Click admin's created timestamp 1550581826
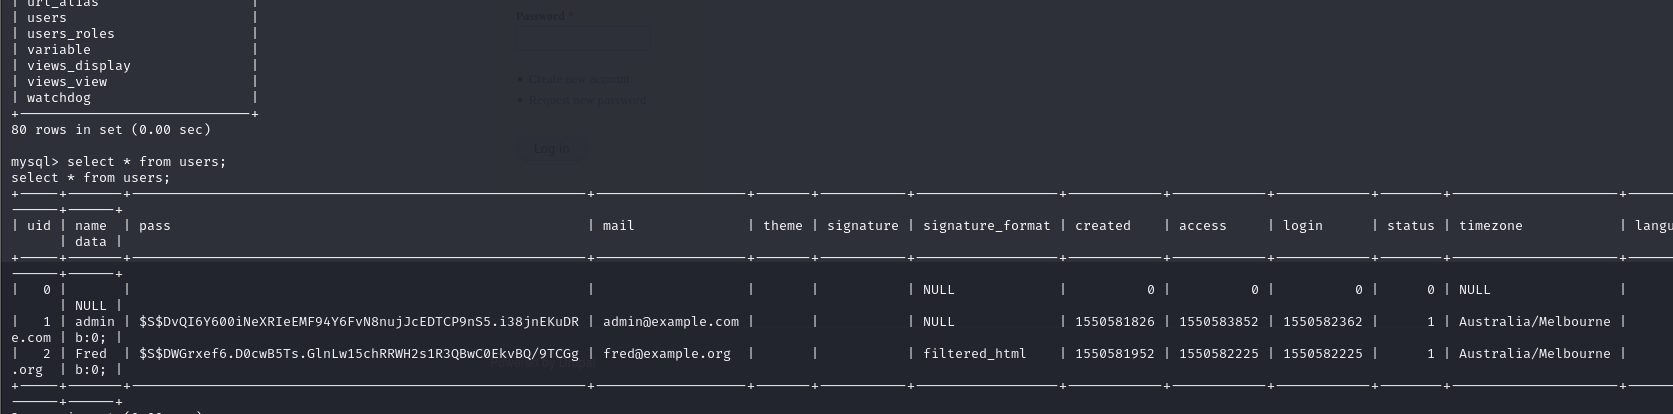Image resolution: width=1673 pixels, height=414 pixels. [1115, 322]
